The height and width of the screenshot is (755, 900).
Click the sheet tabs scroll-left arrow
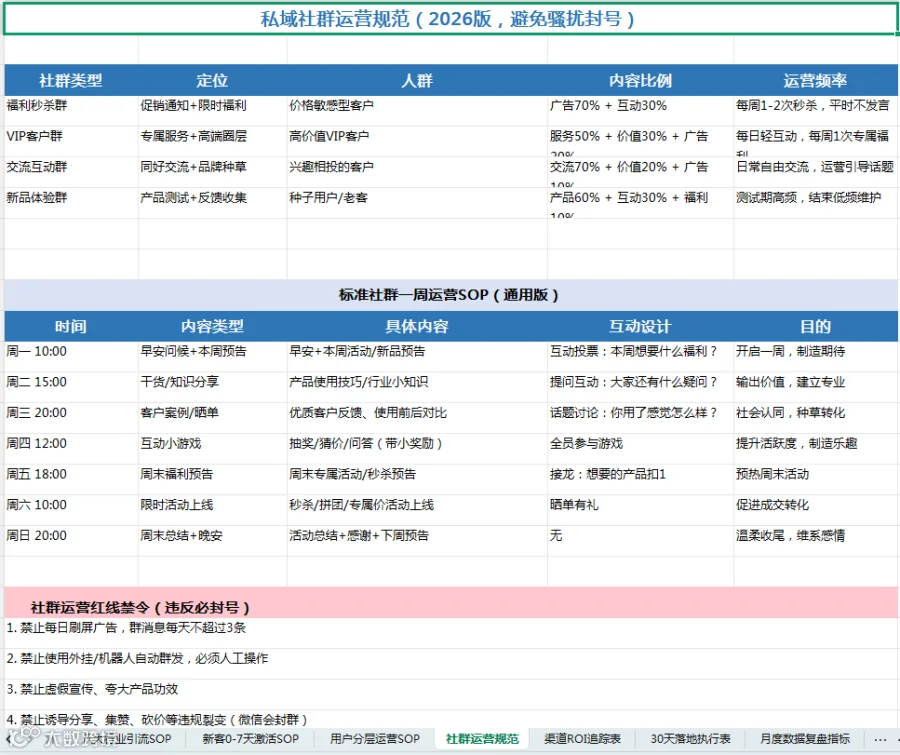tap(8, 738)
